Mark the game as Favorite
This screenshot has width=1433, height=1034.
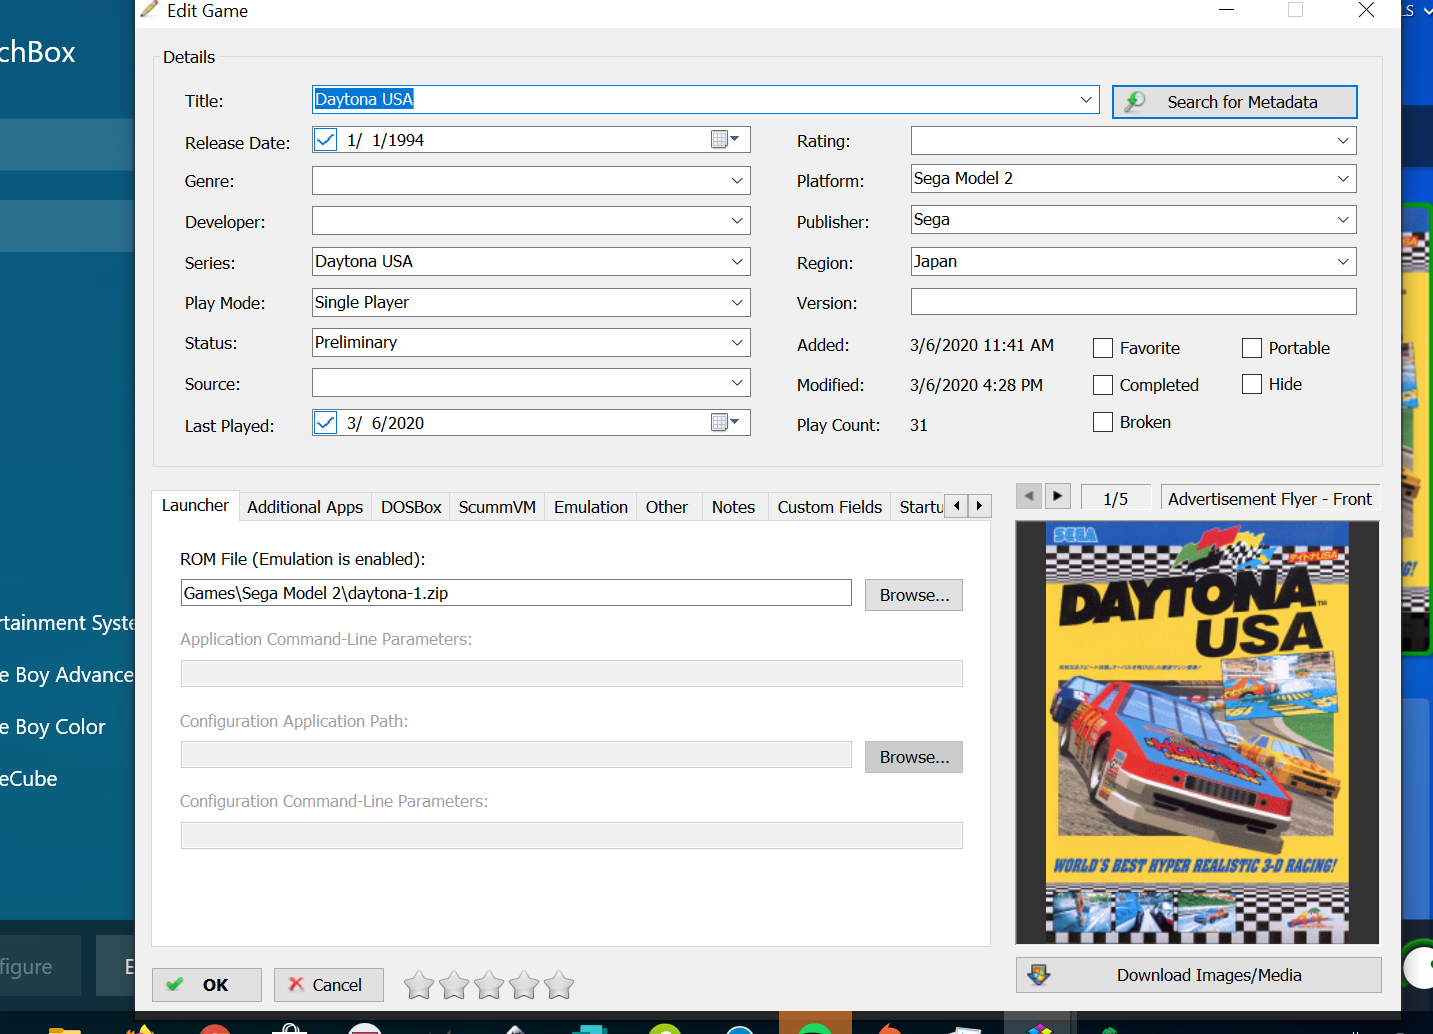point(1103,348)
